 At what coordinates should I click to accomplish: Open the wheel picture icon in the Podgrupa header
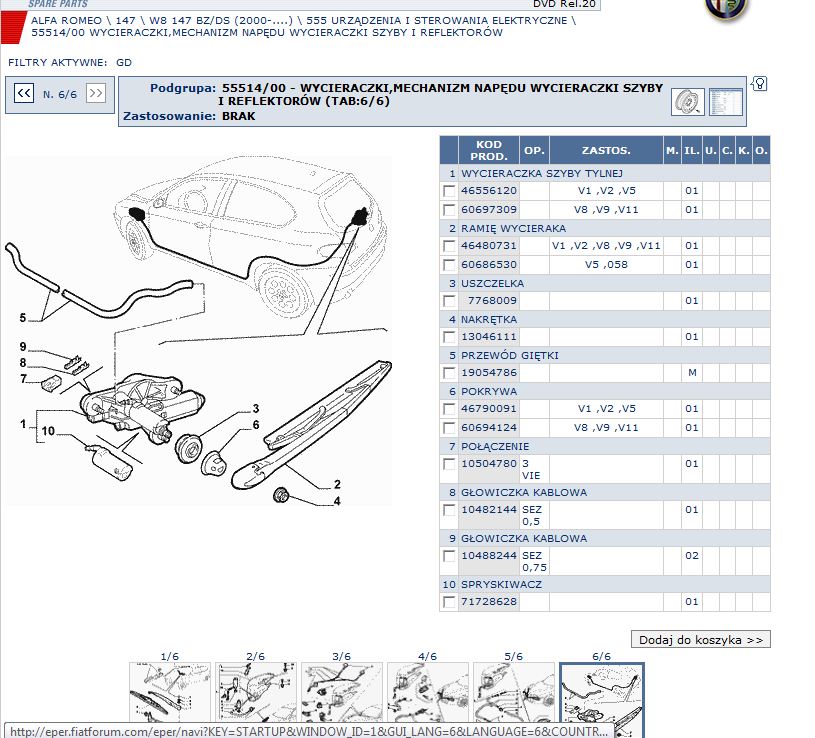tap(688, 101)
